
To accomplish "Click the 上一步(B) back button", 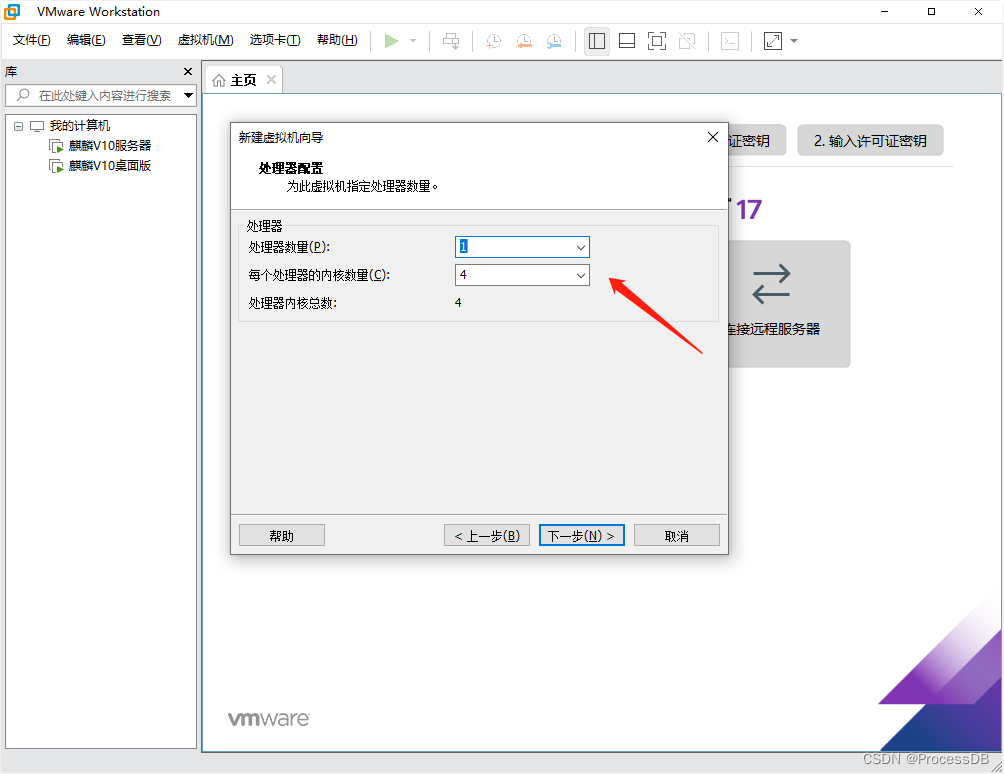I will (487, 536).
